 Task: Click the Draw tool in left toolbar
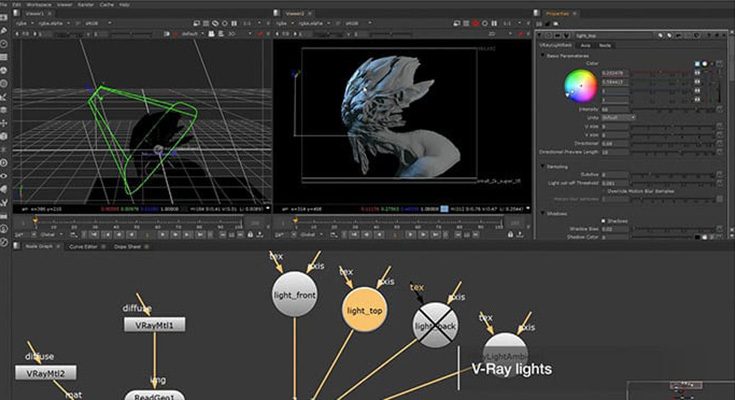pos(4,30)
